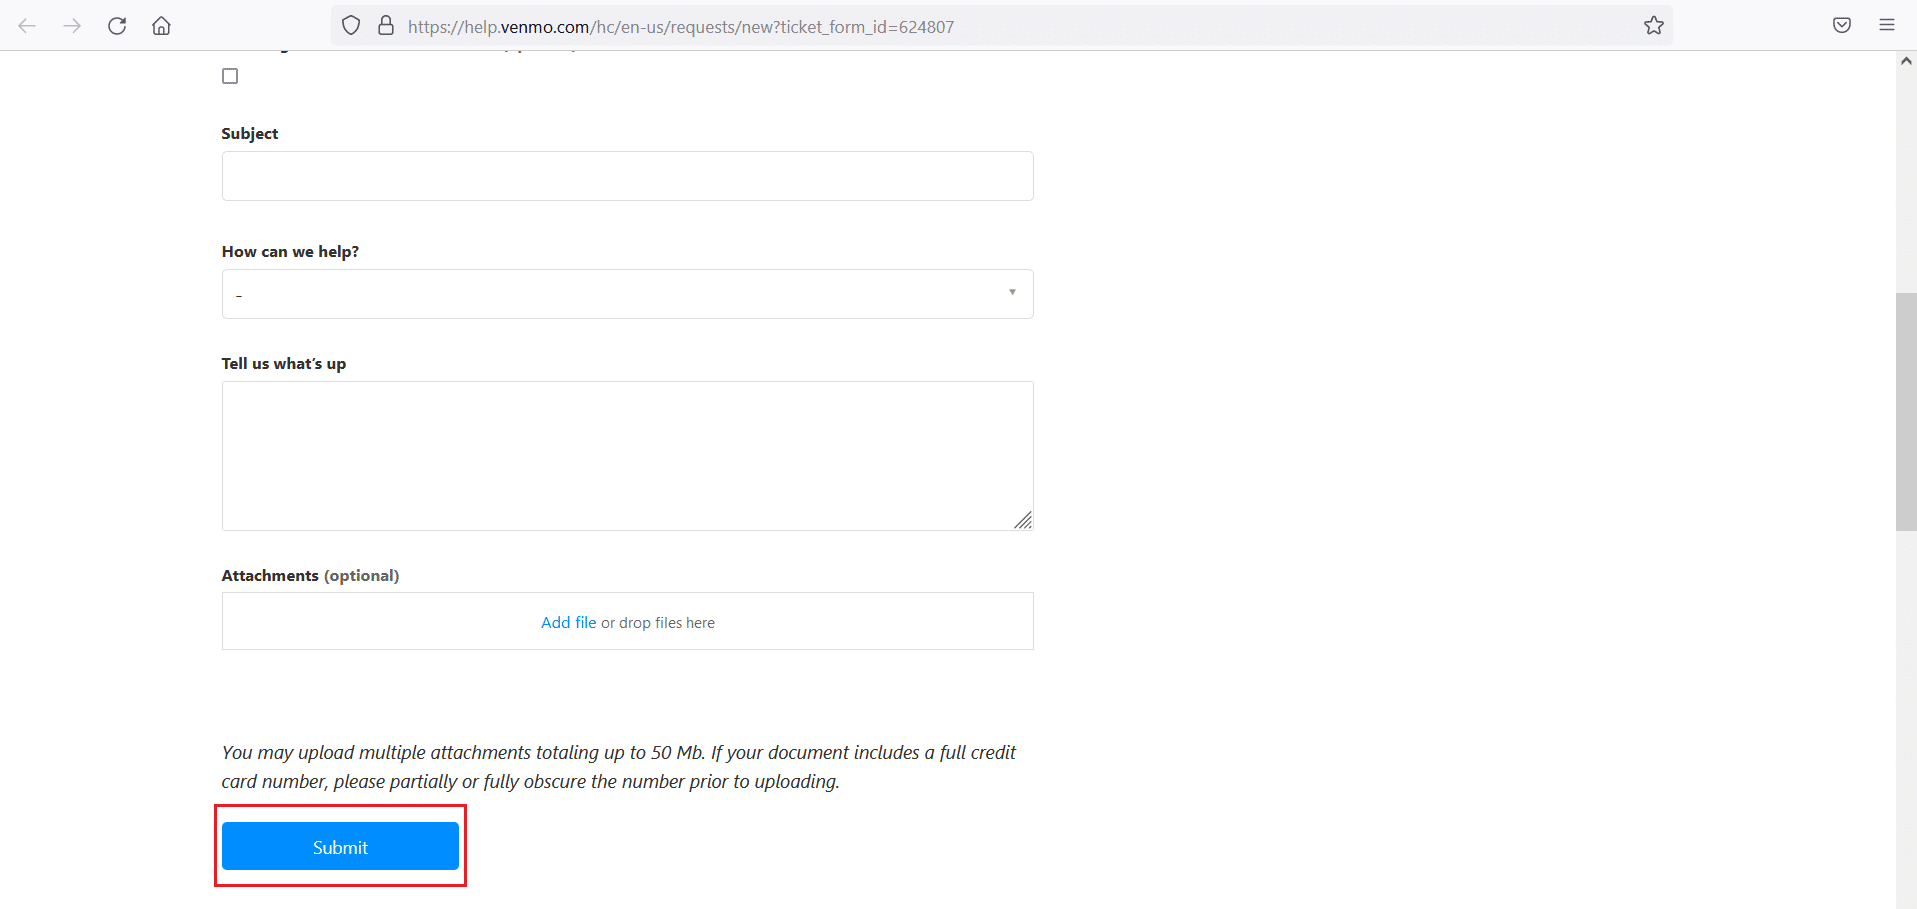Bookmark this page with the star icon
This screenshot has width=1917, height=909.
click(x=1653, y=25)
